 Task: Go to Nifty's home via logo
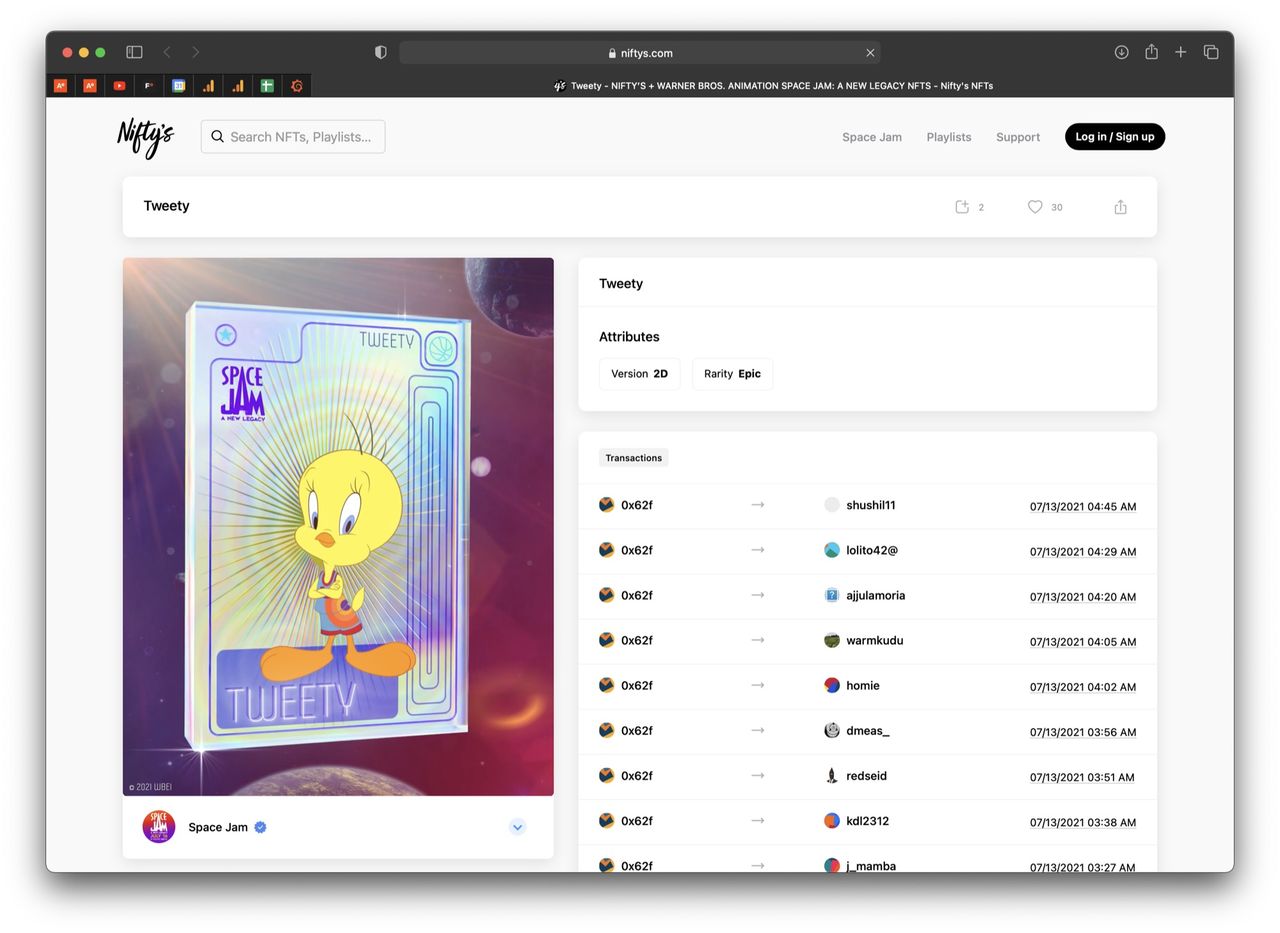click(145, 137)
